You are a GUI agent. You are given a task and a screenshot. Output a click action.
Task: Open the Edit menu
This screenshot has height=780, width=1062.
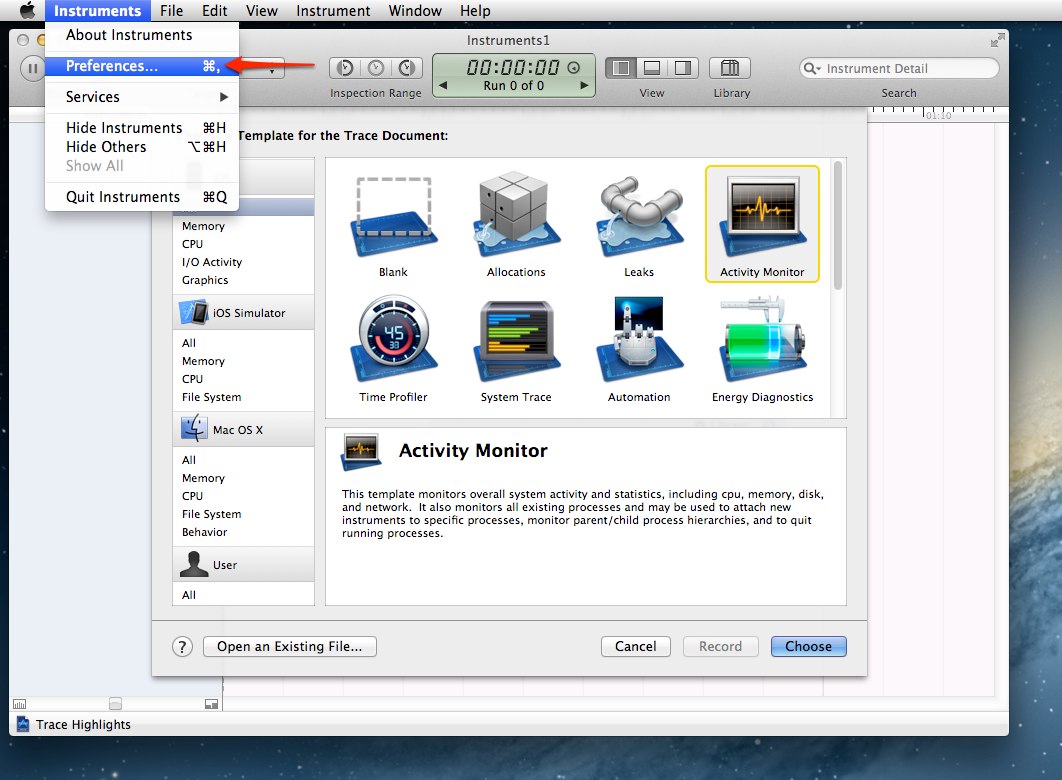coord(214,11)
